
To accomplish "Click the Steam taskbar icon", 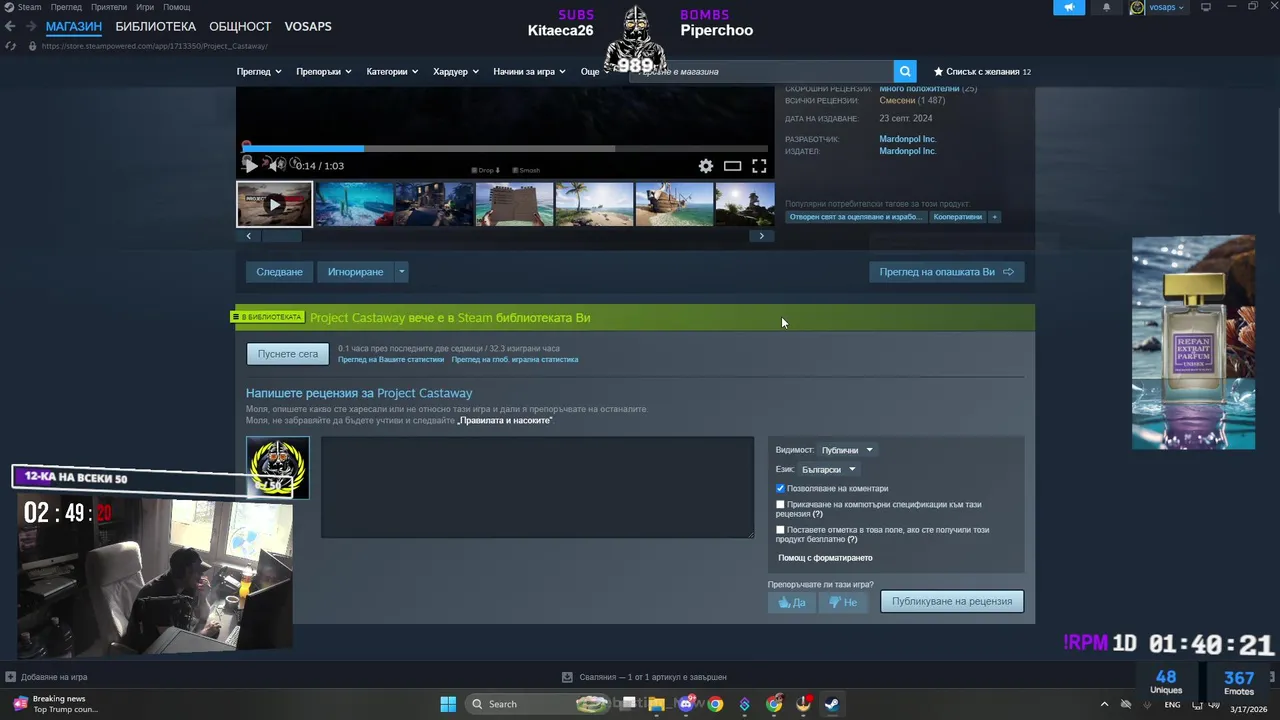I will click(832, 704).
